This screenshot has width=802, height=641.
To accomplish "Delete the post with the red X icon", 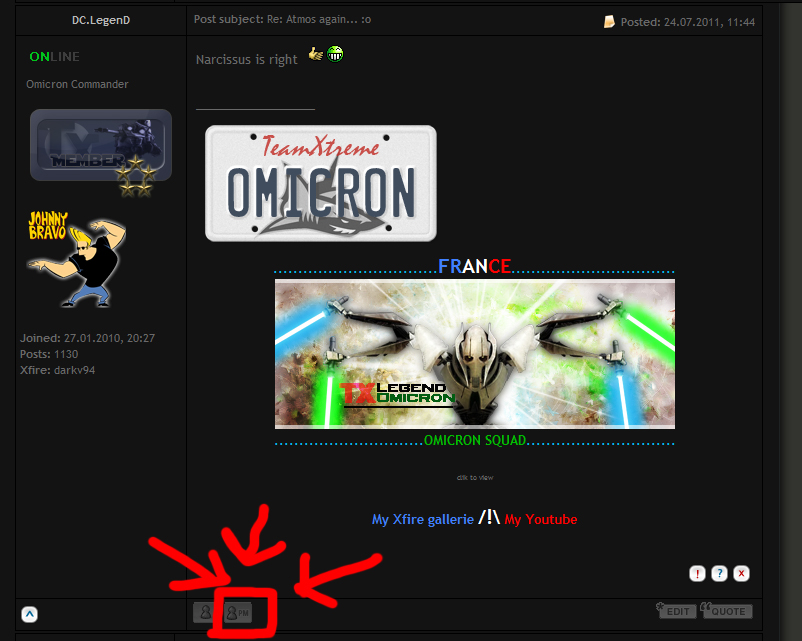I will (x=741, y=573).
